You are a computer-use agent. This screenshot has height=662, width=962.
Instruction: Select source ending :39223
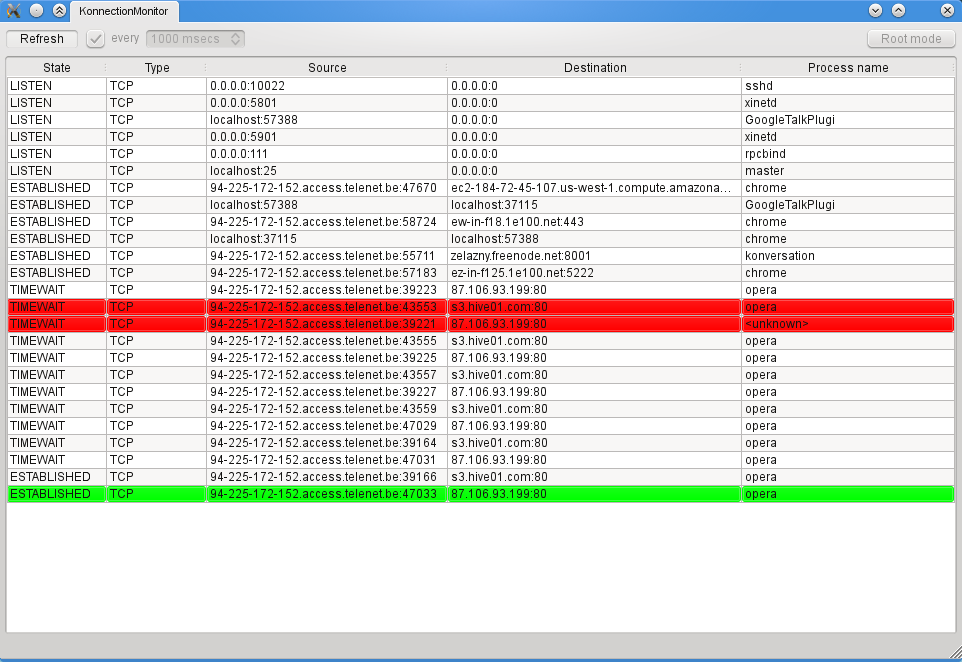(x=327, y=290)
